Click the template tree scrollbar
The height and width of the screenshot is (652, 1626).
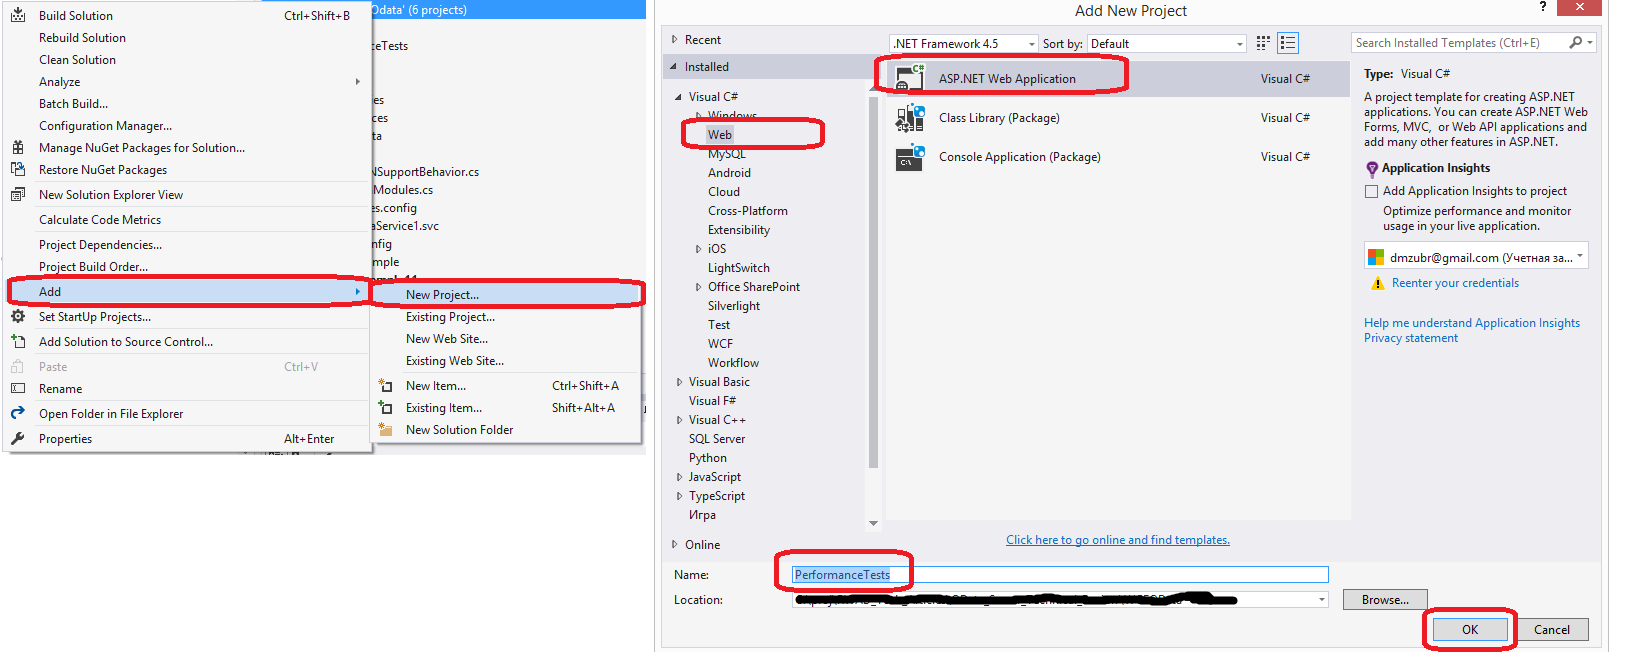(874, 283)
